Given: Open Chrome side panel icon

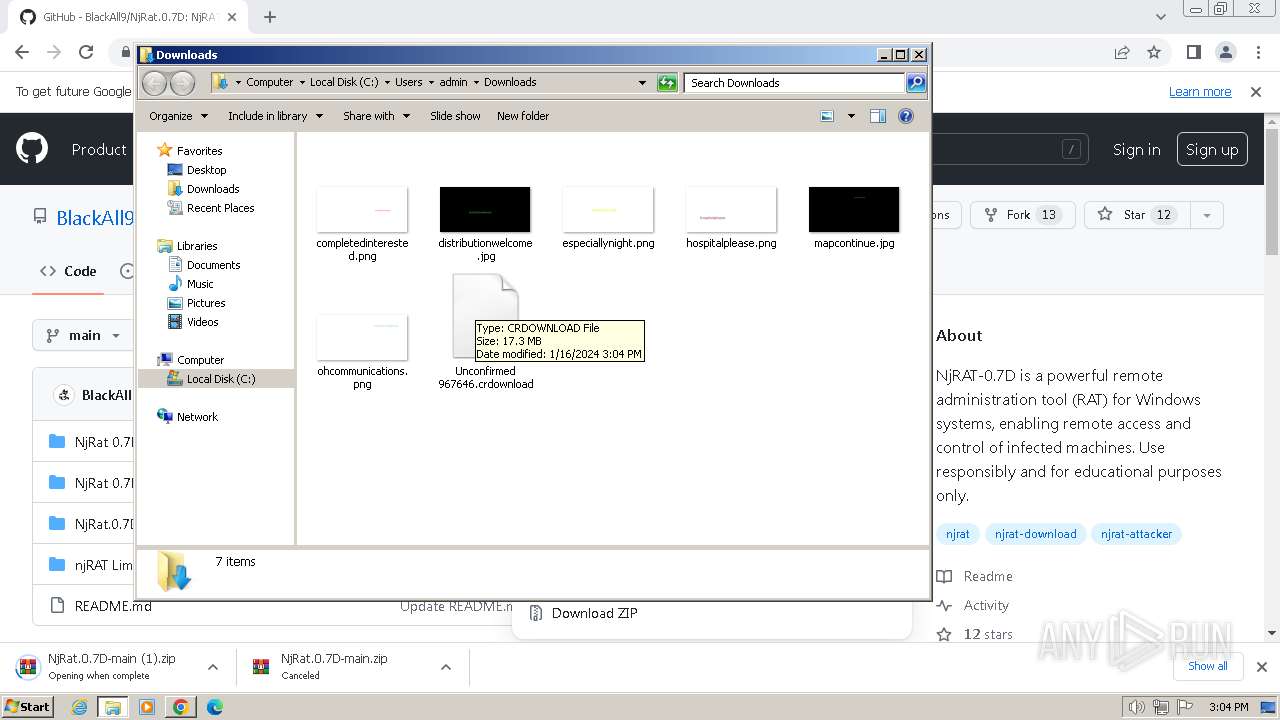Looking at the screenshot, I should point(1194,52).
